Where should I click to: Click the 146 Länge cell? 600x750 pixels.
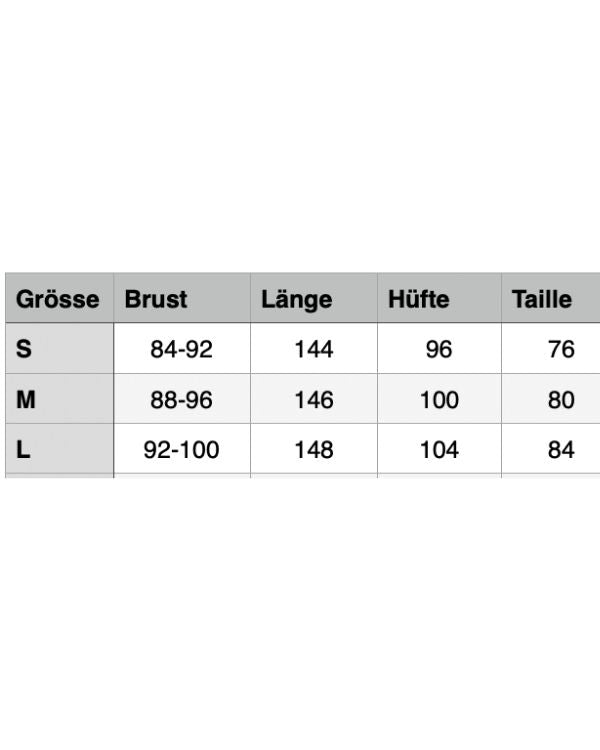pyautogui.click(x=314, y=400)
